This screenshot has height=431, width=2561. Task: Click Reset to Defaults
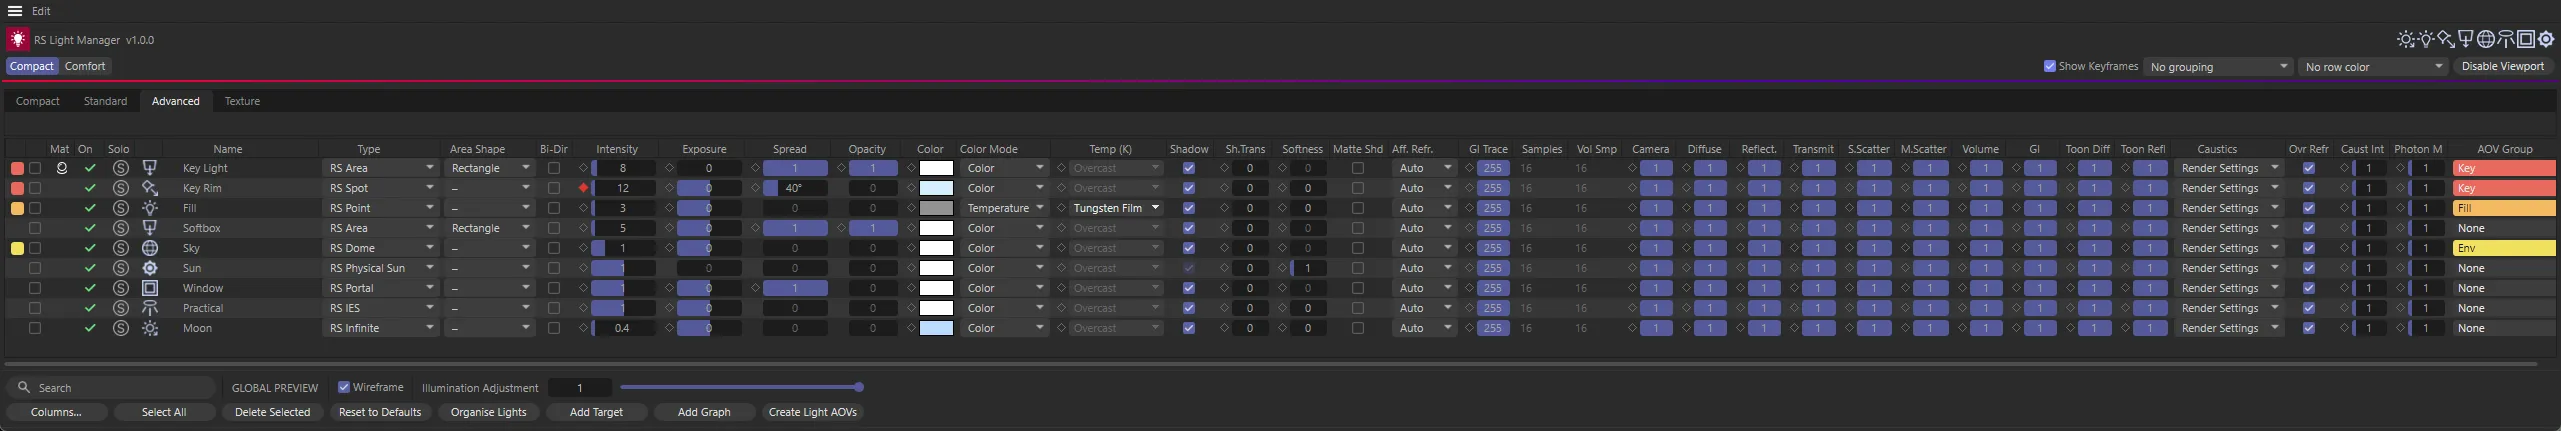coord(380,412)
